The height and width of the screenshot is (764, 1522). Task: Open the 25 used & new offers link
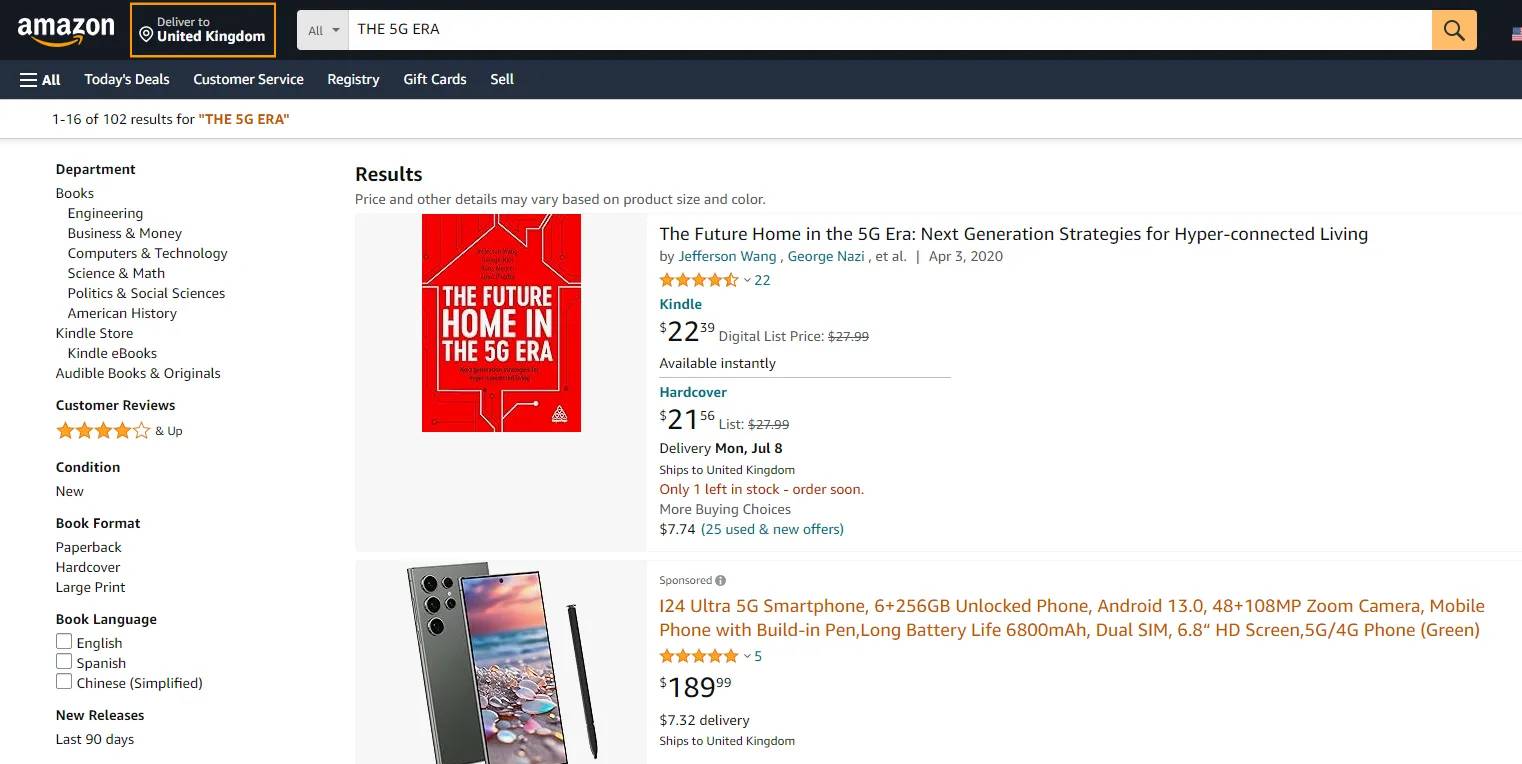[772, 529]
